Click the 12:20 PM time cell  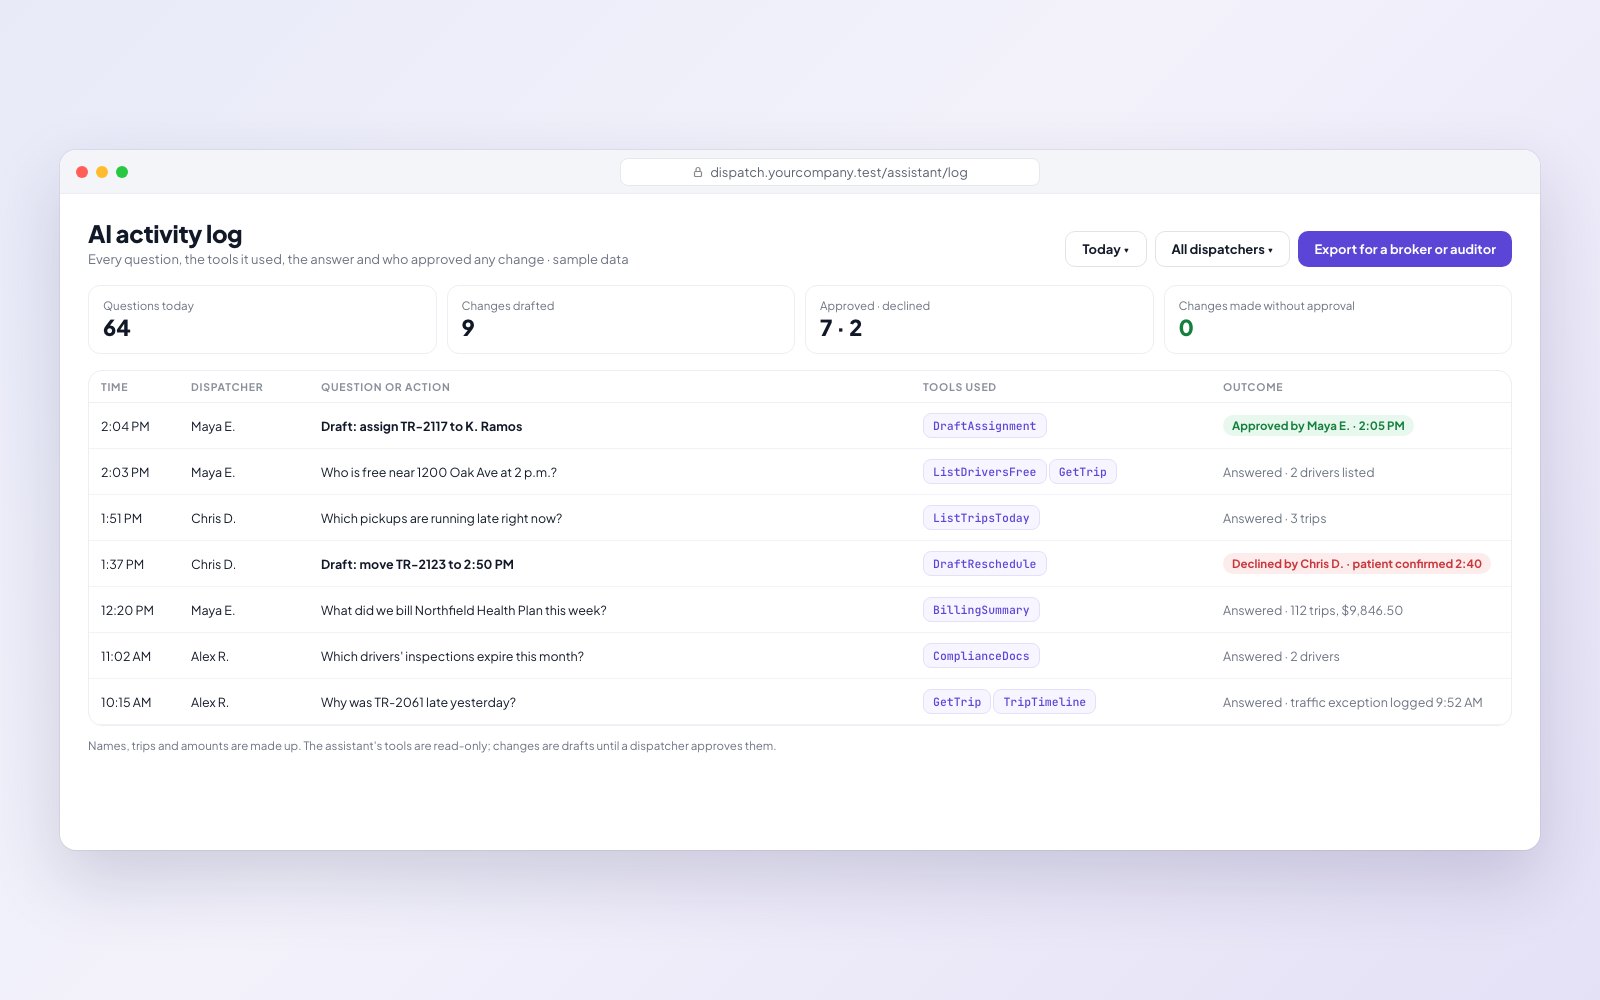[127, 610]
